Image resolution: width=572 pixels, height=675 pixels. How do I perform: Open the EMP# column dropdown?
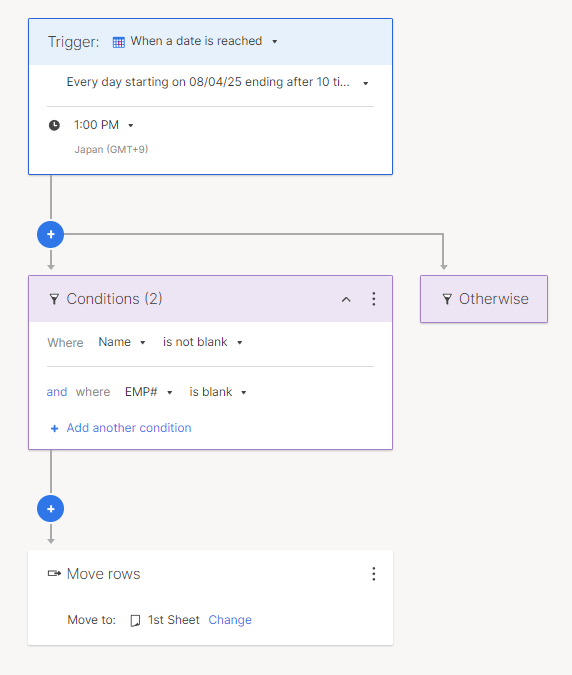(x=148, y=392)
